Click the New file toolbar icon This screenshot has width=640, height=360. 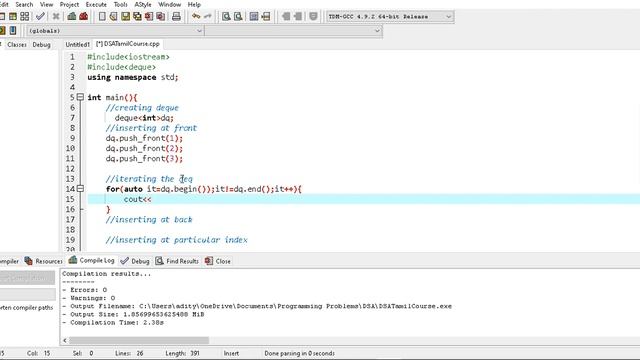pyautogui.click(x=102, y=16)
